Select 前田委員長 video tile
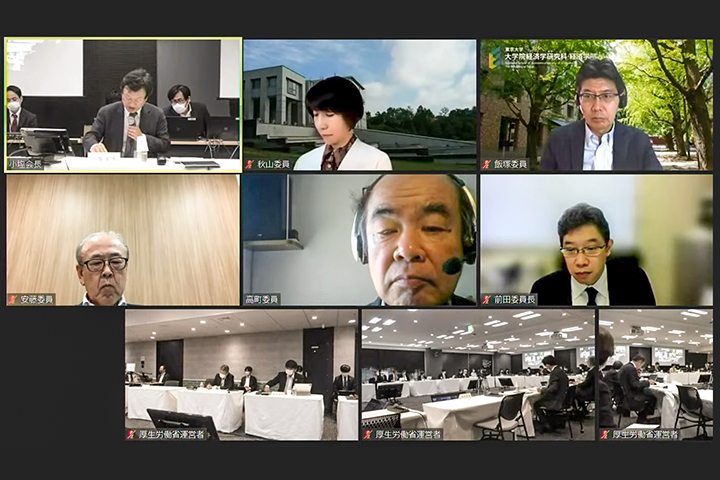The height and width of the screenshot is (480, 720). pyautogui.click(x=596, y=240)
